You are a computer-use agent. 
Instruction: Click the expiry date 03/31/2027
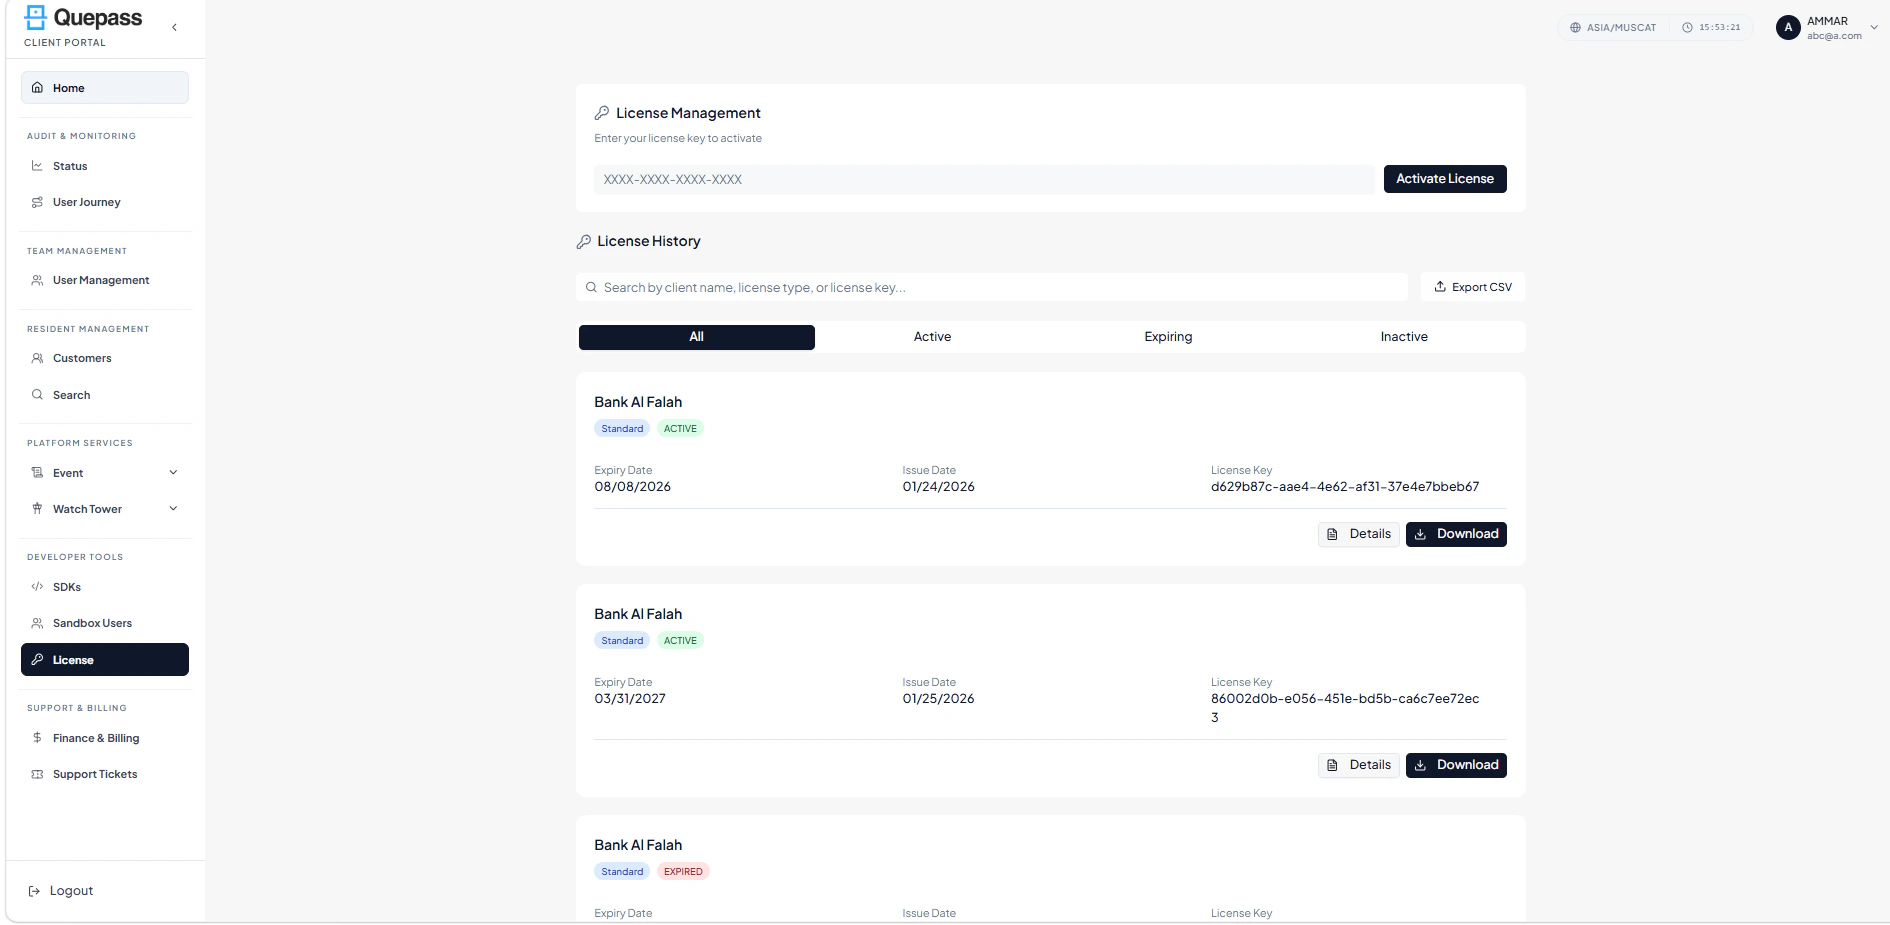(630, 699)
